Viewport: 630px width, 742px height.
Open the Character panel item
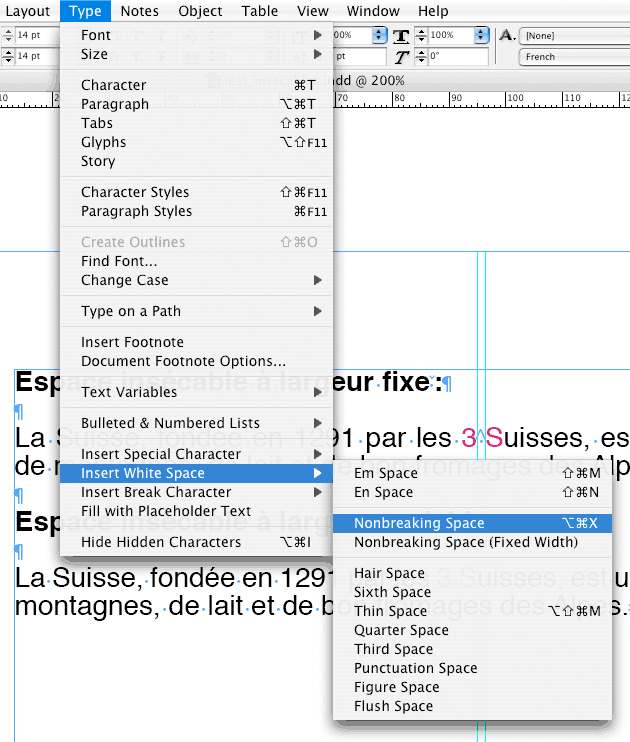196,85
